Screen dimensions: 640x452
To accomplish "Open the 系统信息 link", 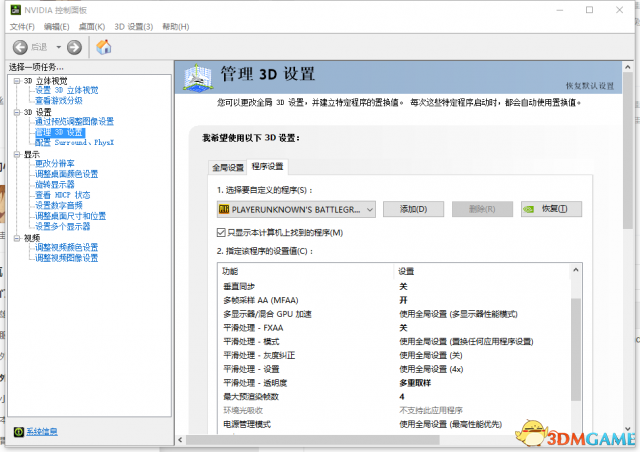I will (x=42, y=432).
